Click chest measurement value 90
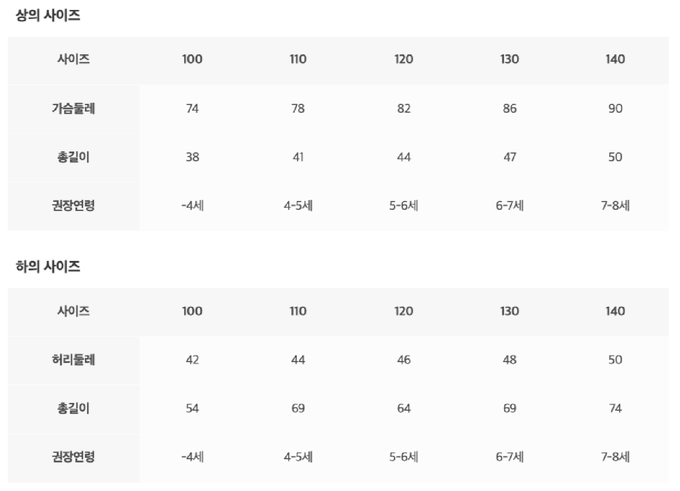The width and height of the screenshot is (680, 491). coord(616,108)
